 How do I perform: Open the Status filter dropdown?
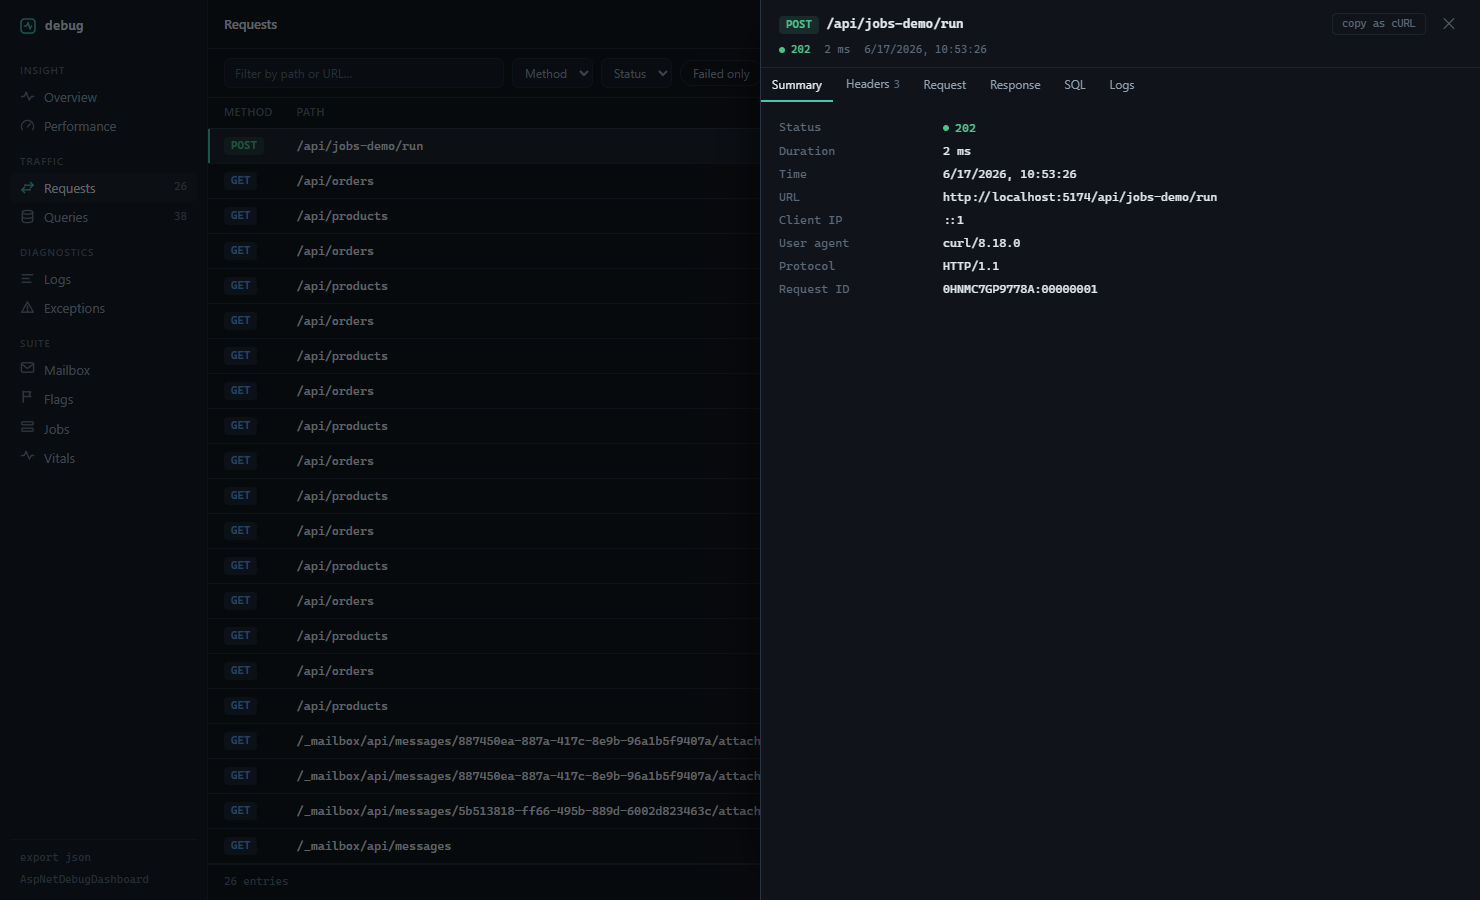click(636, 73)
